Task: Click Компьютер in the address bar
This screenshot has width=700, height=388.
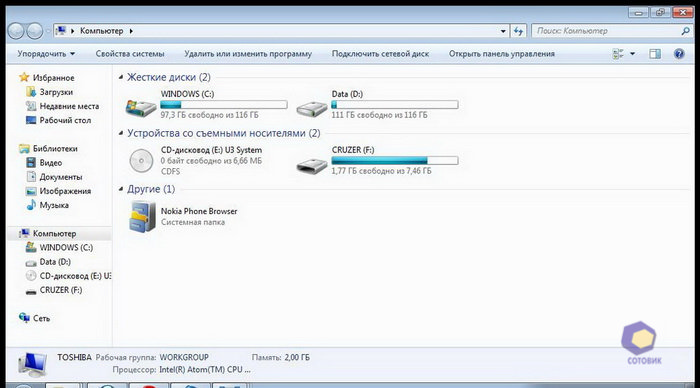Action: (x=101, y=31)
